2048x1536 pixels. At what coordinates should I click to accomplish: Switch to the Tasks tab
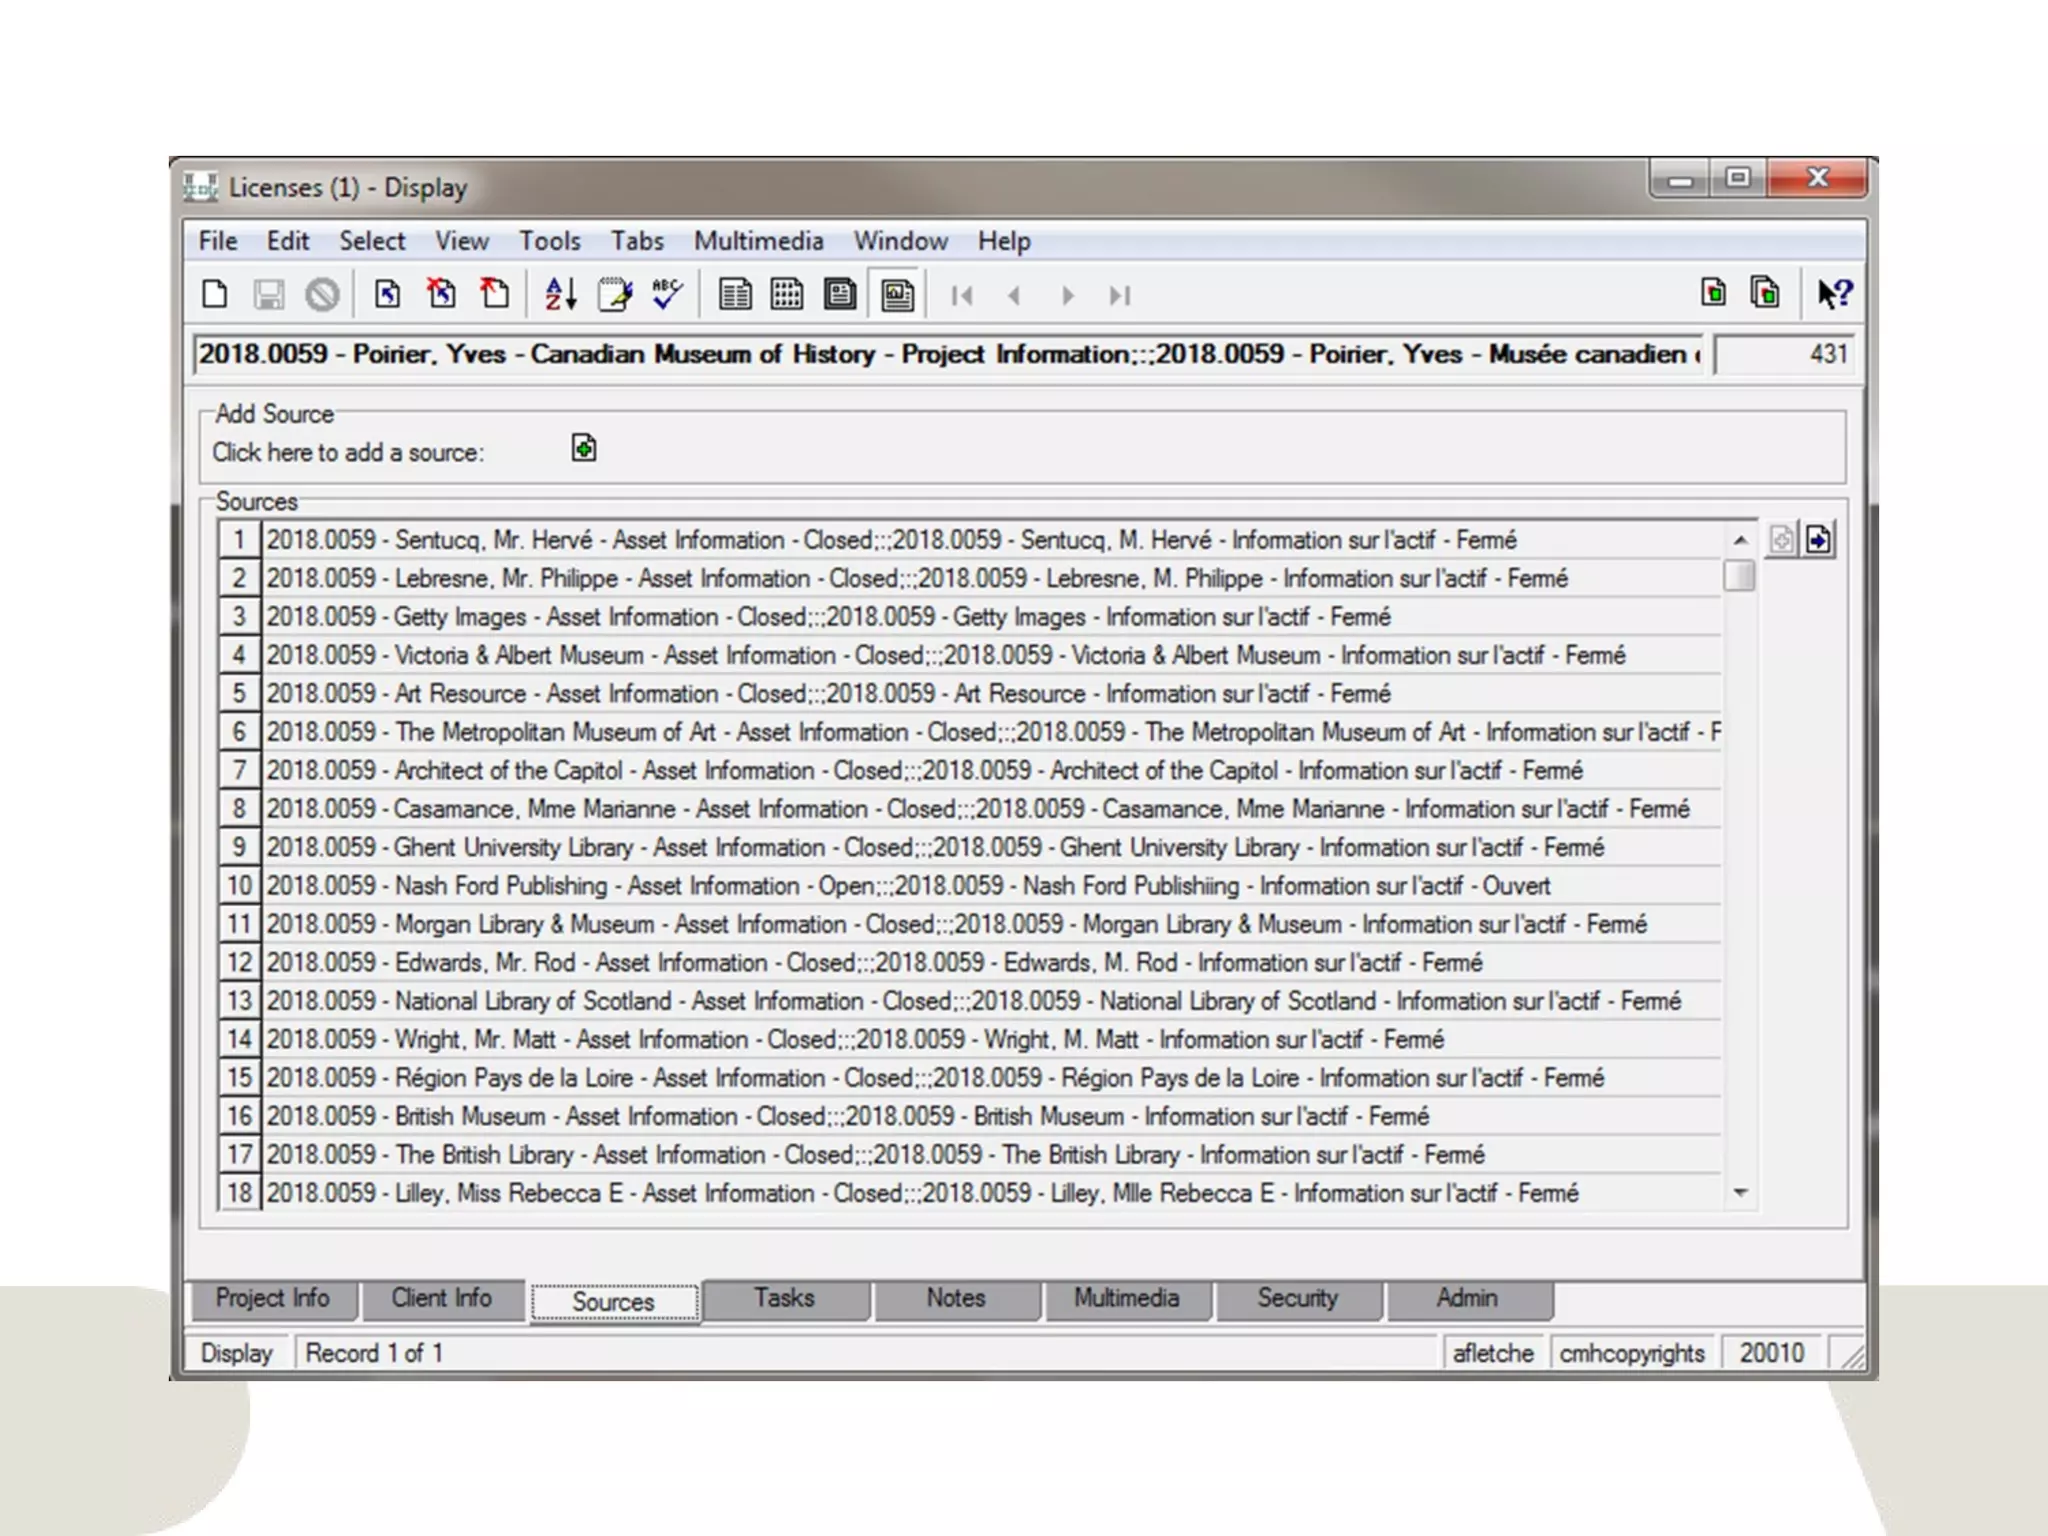click(784, 1298)
